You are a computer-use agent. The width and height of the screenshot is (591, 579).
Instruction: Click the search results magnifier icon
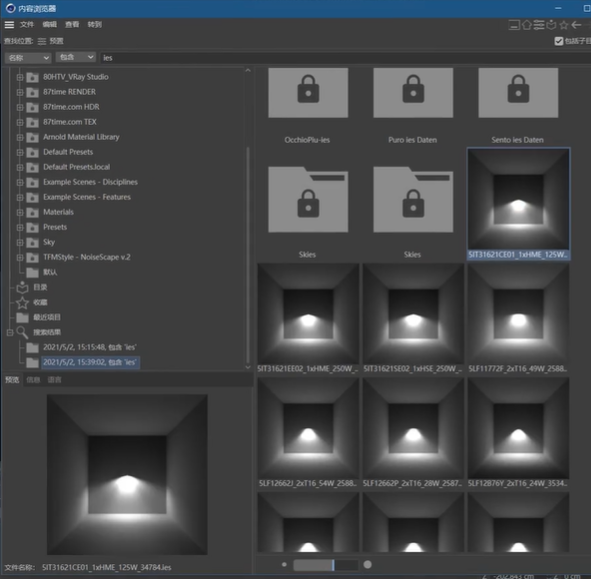click(x=22, y=332)
